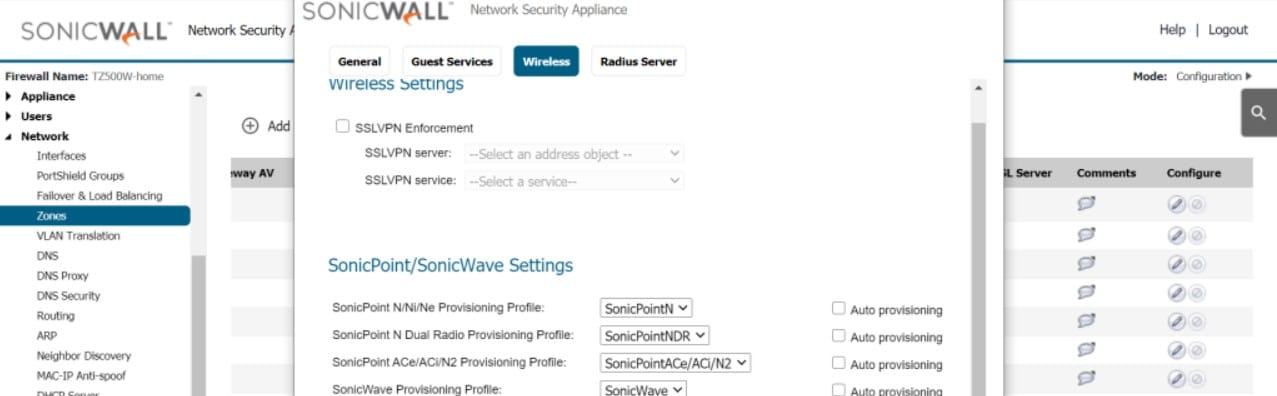Select the Wireless tab
The image size is (1277, 396).
click(546, 61)
